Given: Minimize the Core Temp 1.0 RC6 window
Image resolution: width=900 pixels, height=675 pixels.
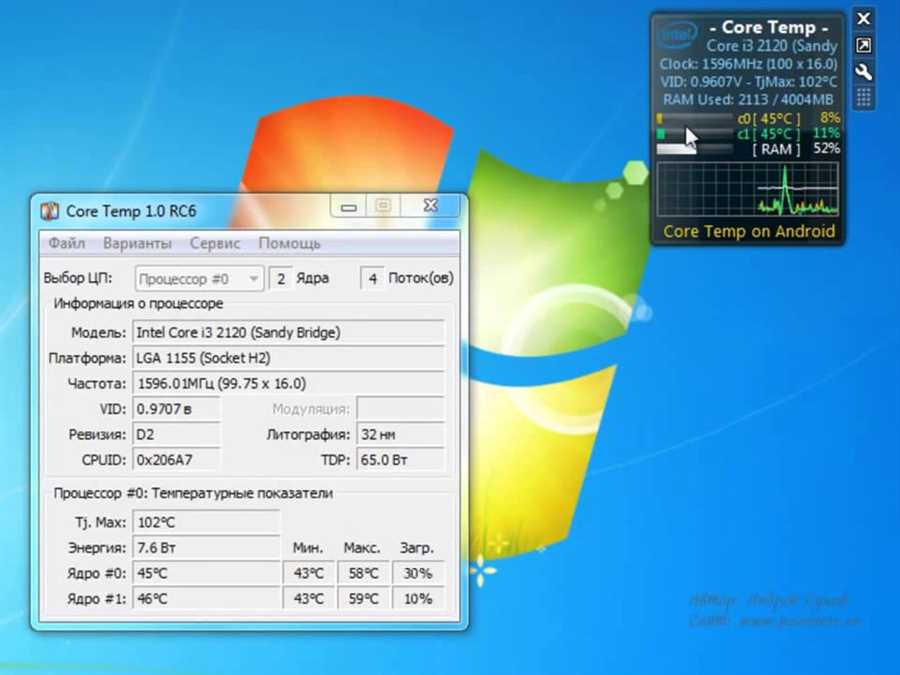Looking at the screenshot, I should 348,207.
